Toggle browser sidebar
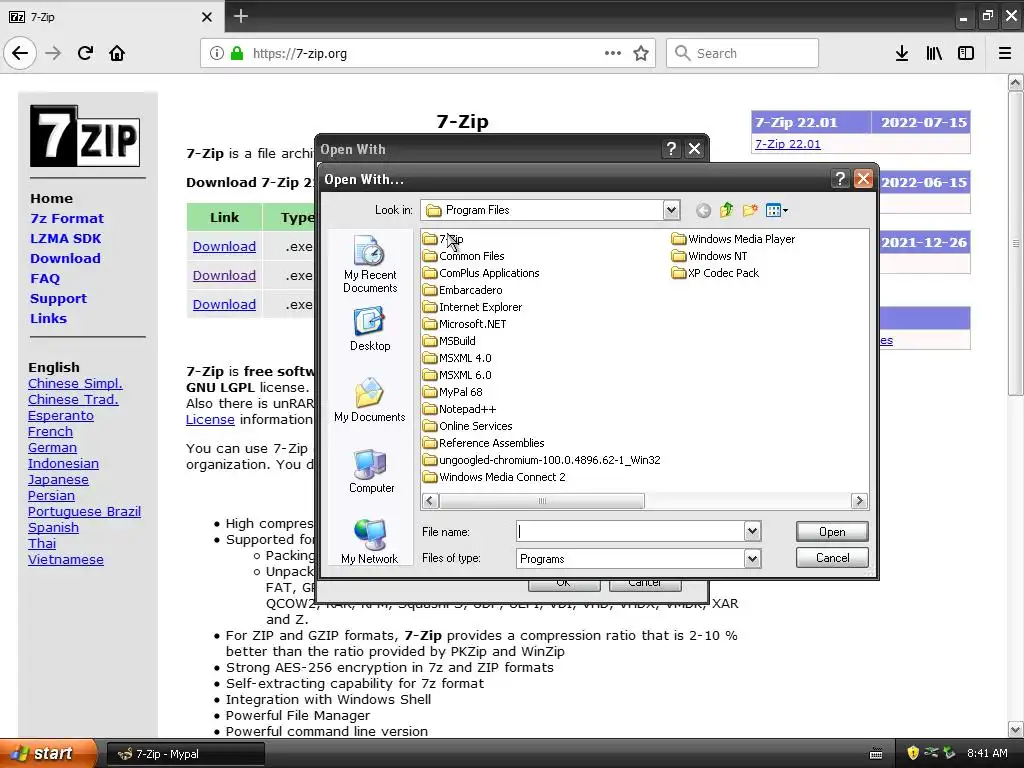The width and height of the screenshot is (1024, 768). [966, 53]
